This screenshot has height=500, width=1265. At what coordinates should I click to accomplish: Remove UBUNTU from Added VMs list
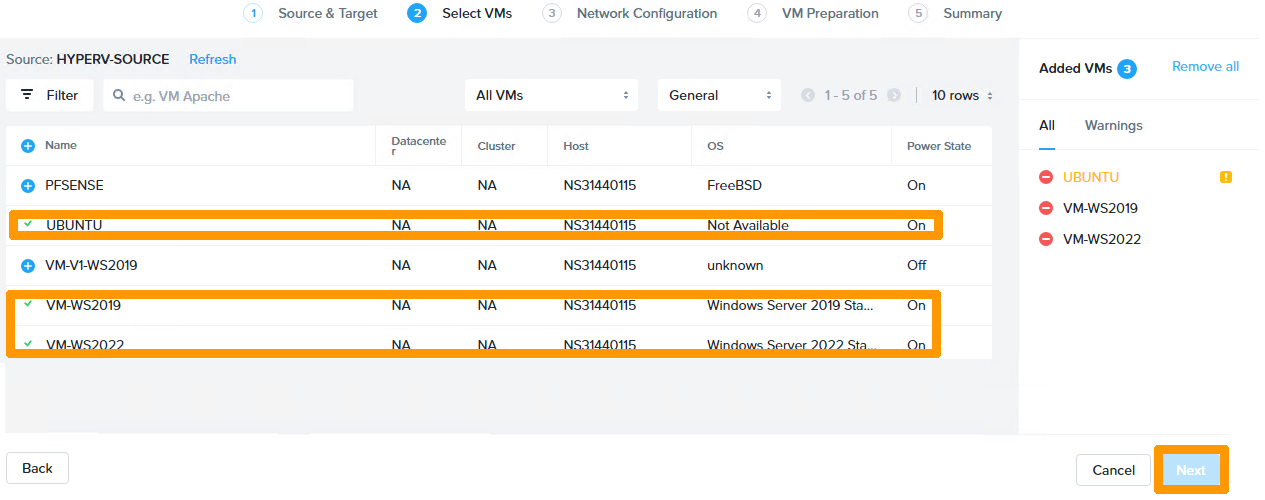click(x=1046, y=178)
